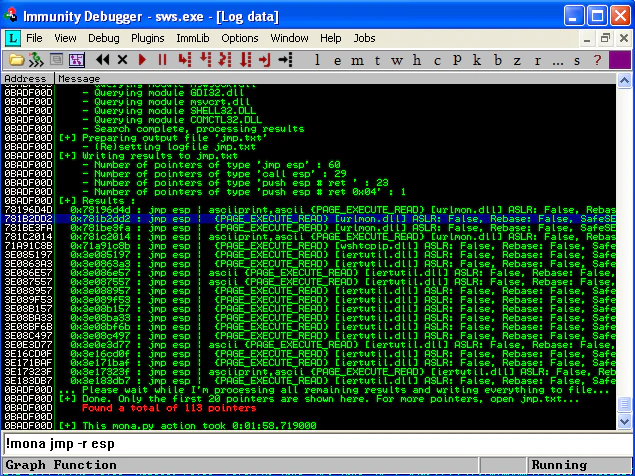Close the debugged program with X icon
This screenshot has width=635, height=476.
pyautogui.click(x=122, y=60)
